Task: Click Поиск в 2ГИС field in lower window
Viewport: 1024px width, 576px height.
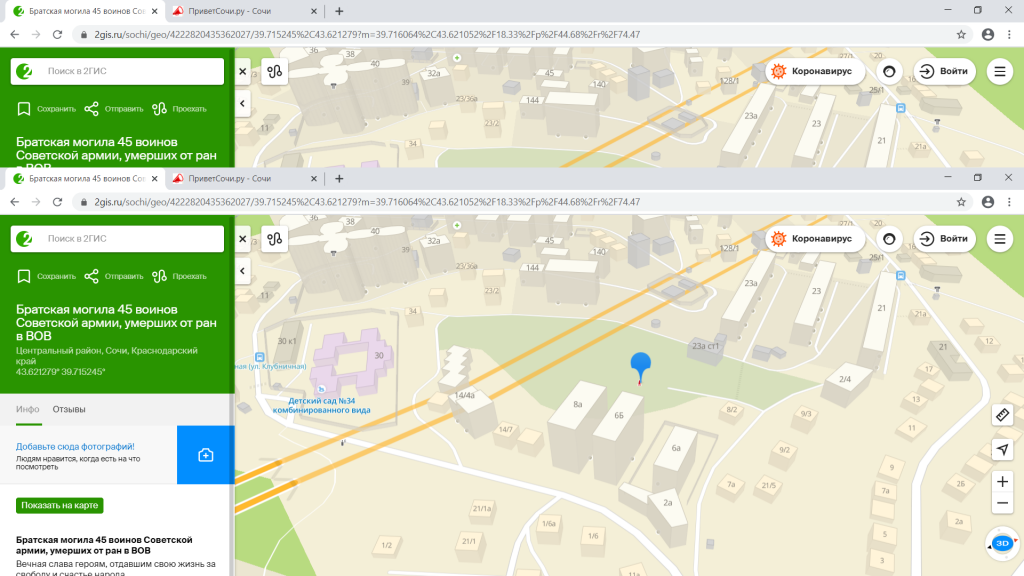Action: (128, 239)
